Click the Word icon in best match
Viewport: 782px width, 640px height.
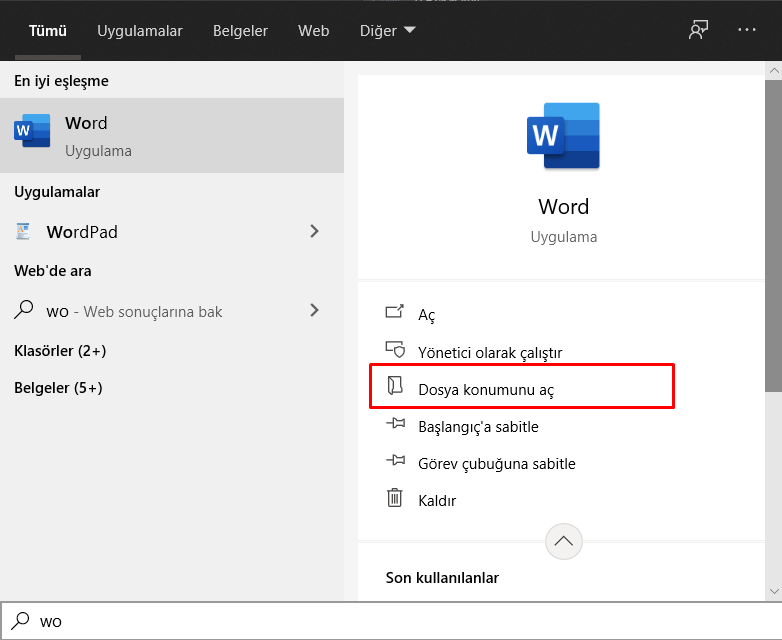[x=32, y=131]
